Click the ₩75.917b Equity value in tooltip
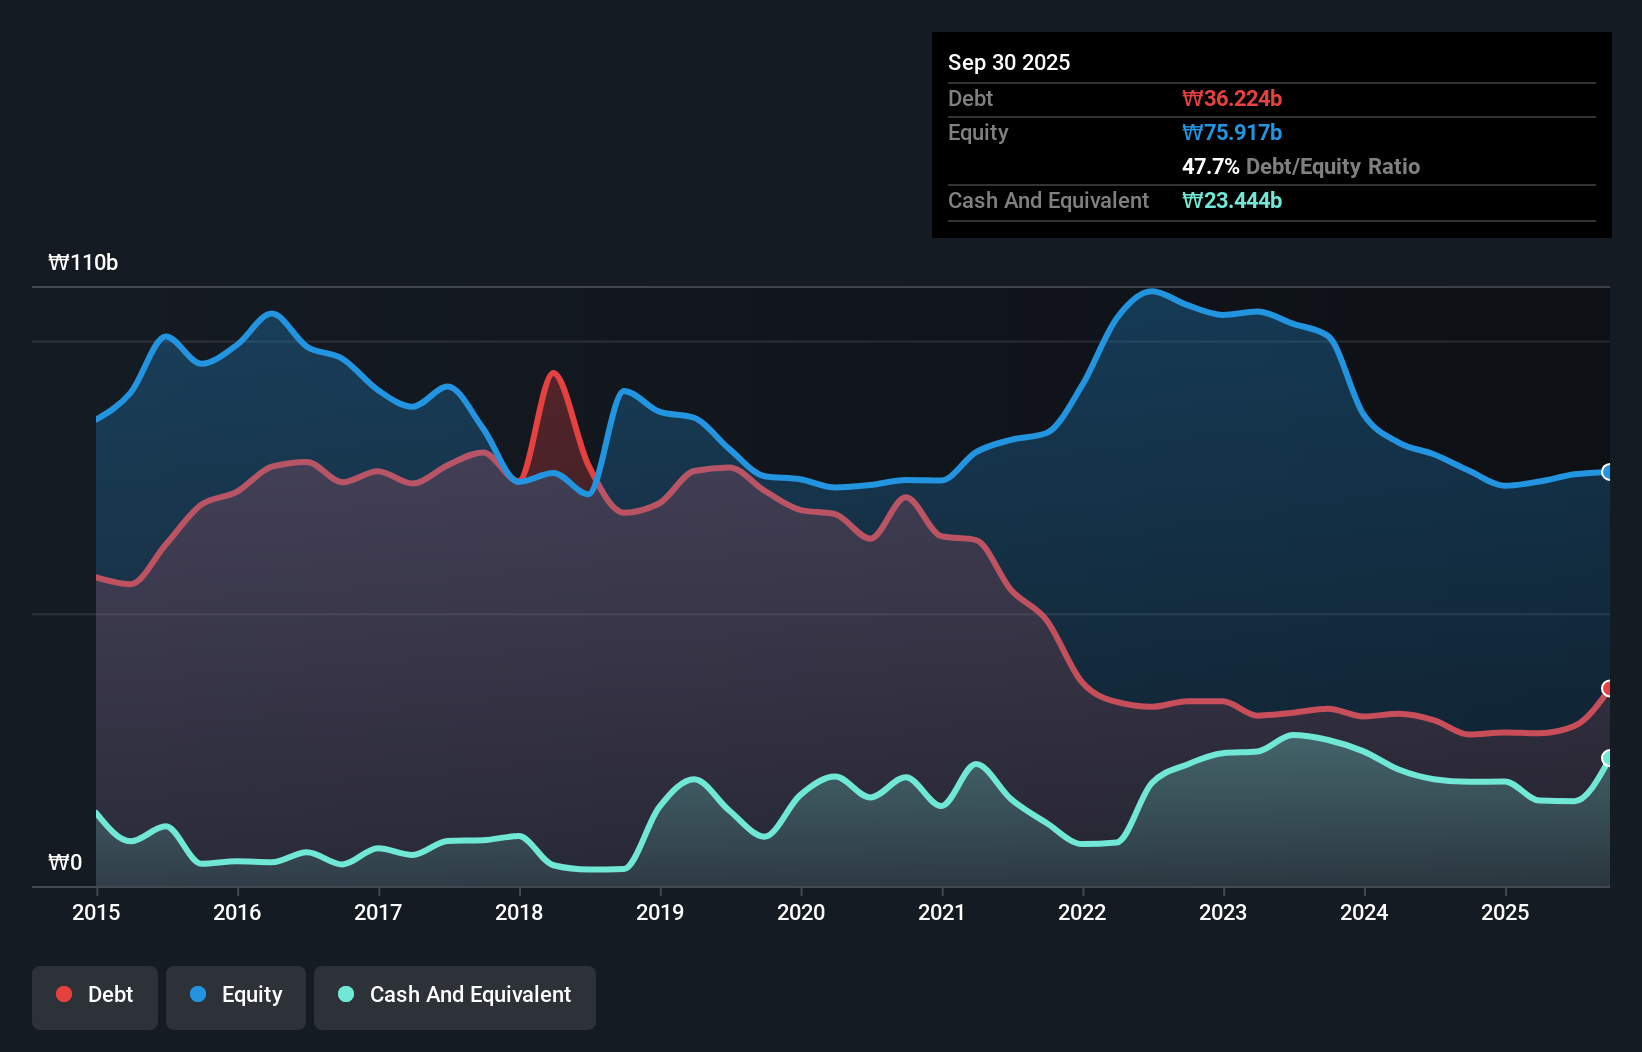 pyautogui.click(x=1233, y=132)
